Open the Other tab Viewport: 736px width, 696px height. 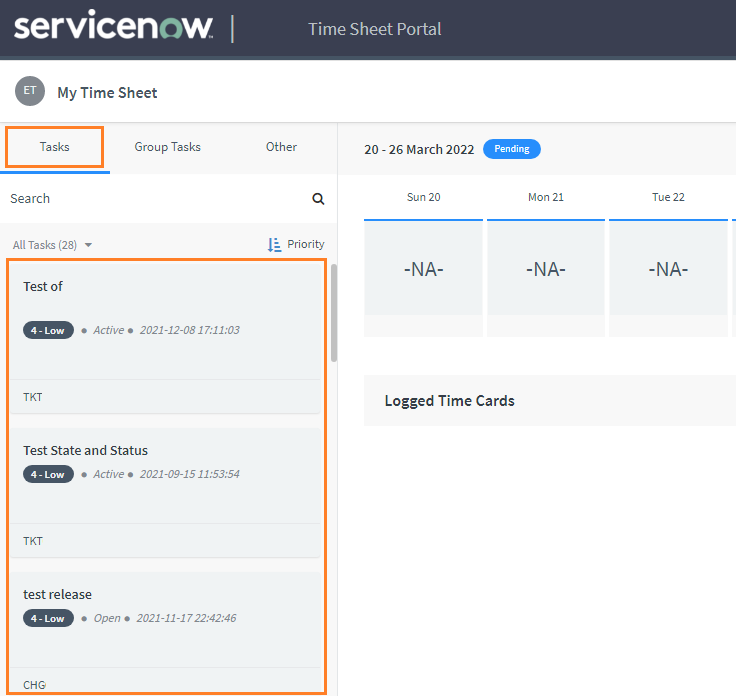click(281, 147)
